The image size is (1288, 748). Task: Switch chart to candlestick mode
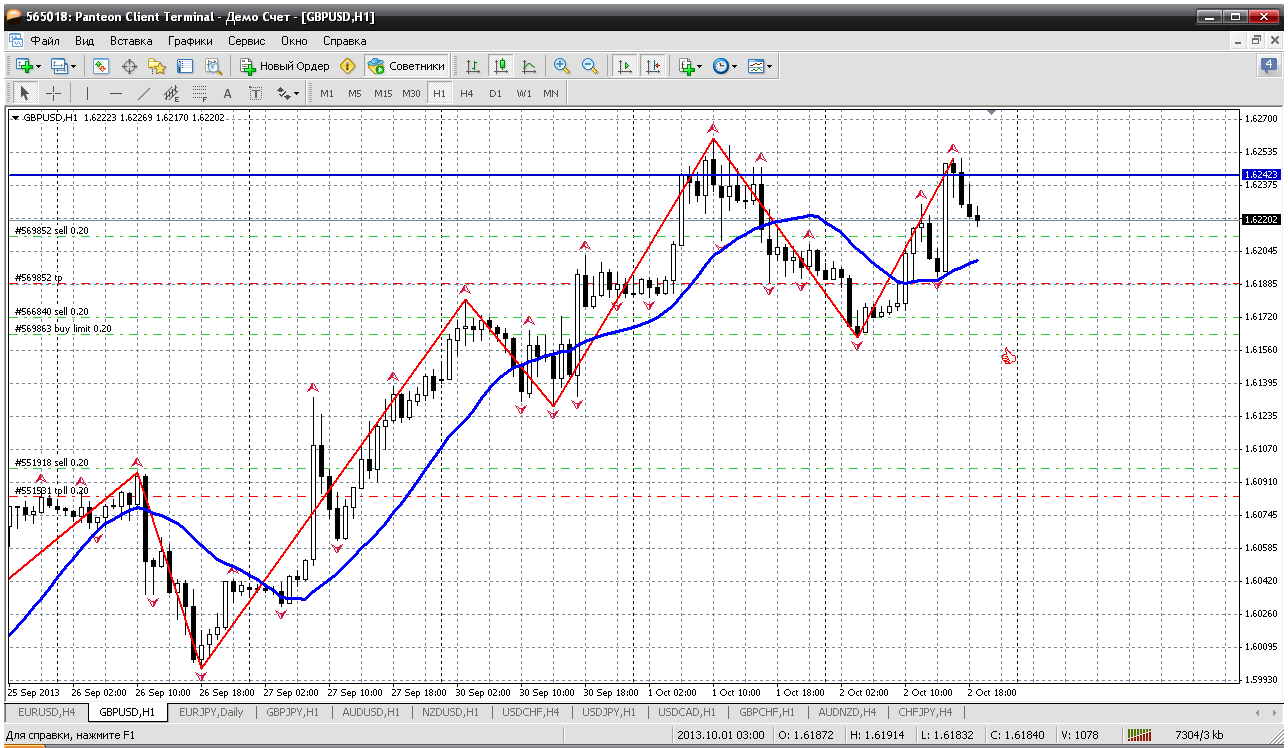click(x=500, y=66)
